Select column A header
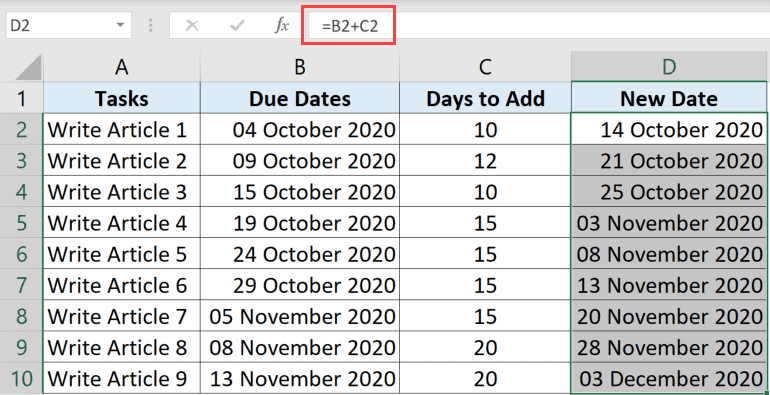 [x=122, y=67]
